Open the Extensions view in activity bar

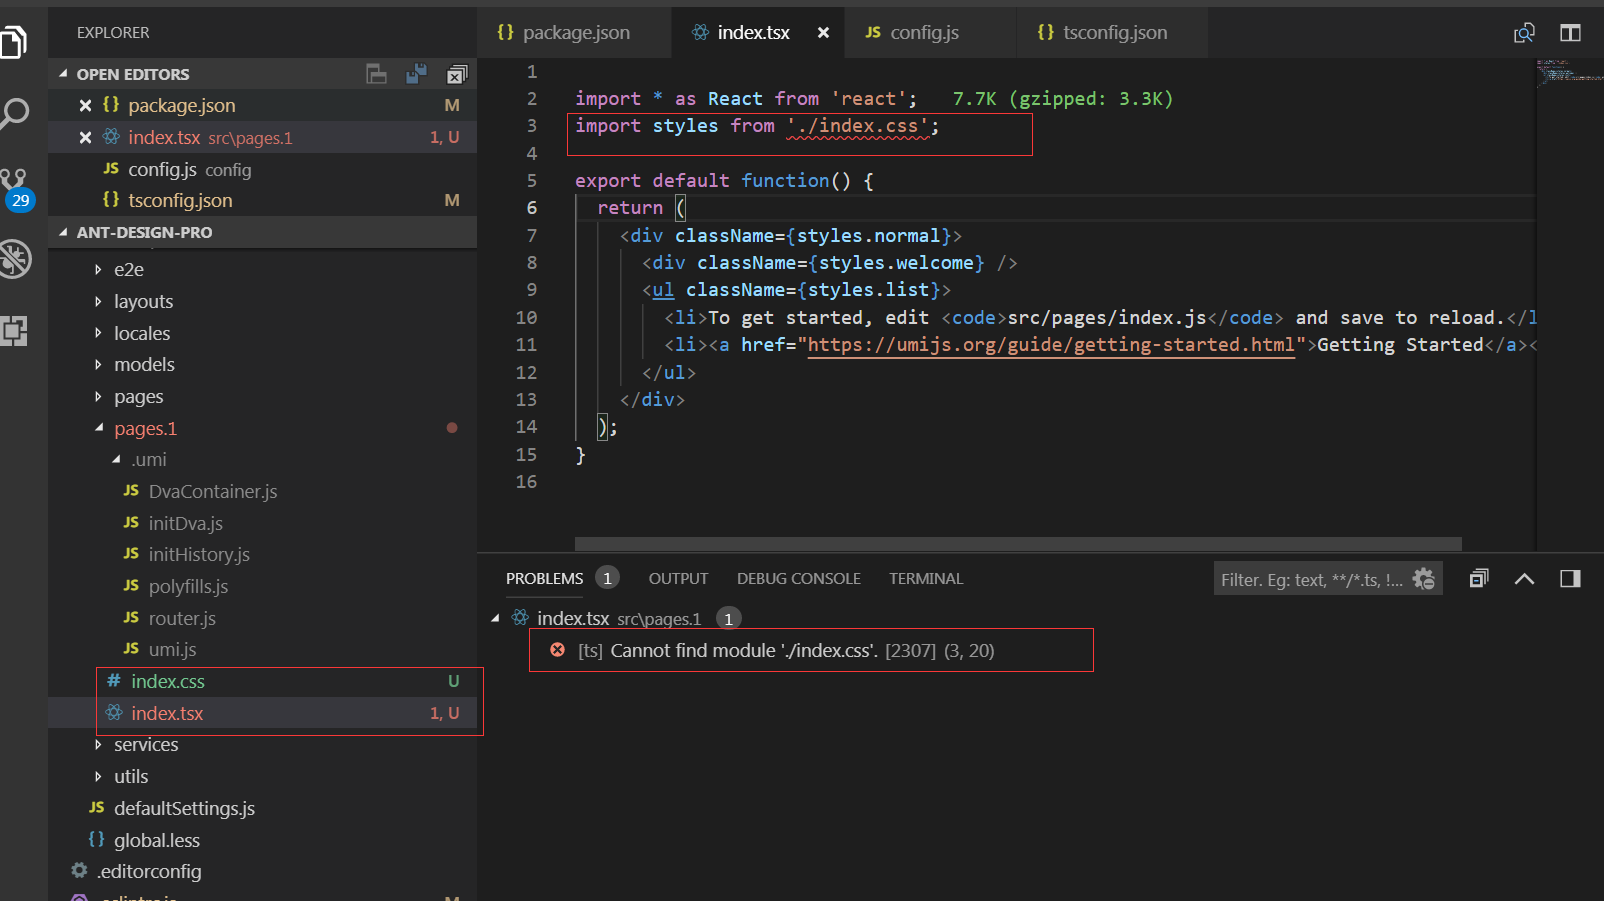pos(14,331)
